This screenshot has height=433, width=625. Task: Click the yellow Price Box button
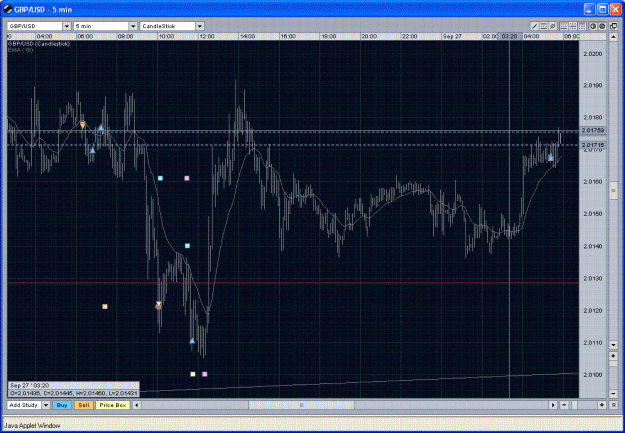coord(113,405)
